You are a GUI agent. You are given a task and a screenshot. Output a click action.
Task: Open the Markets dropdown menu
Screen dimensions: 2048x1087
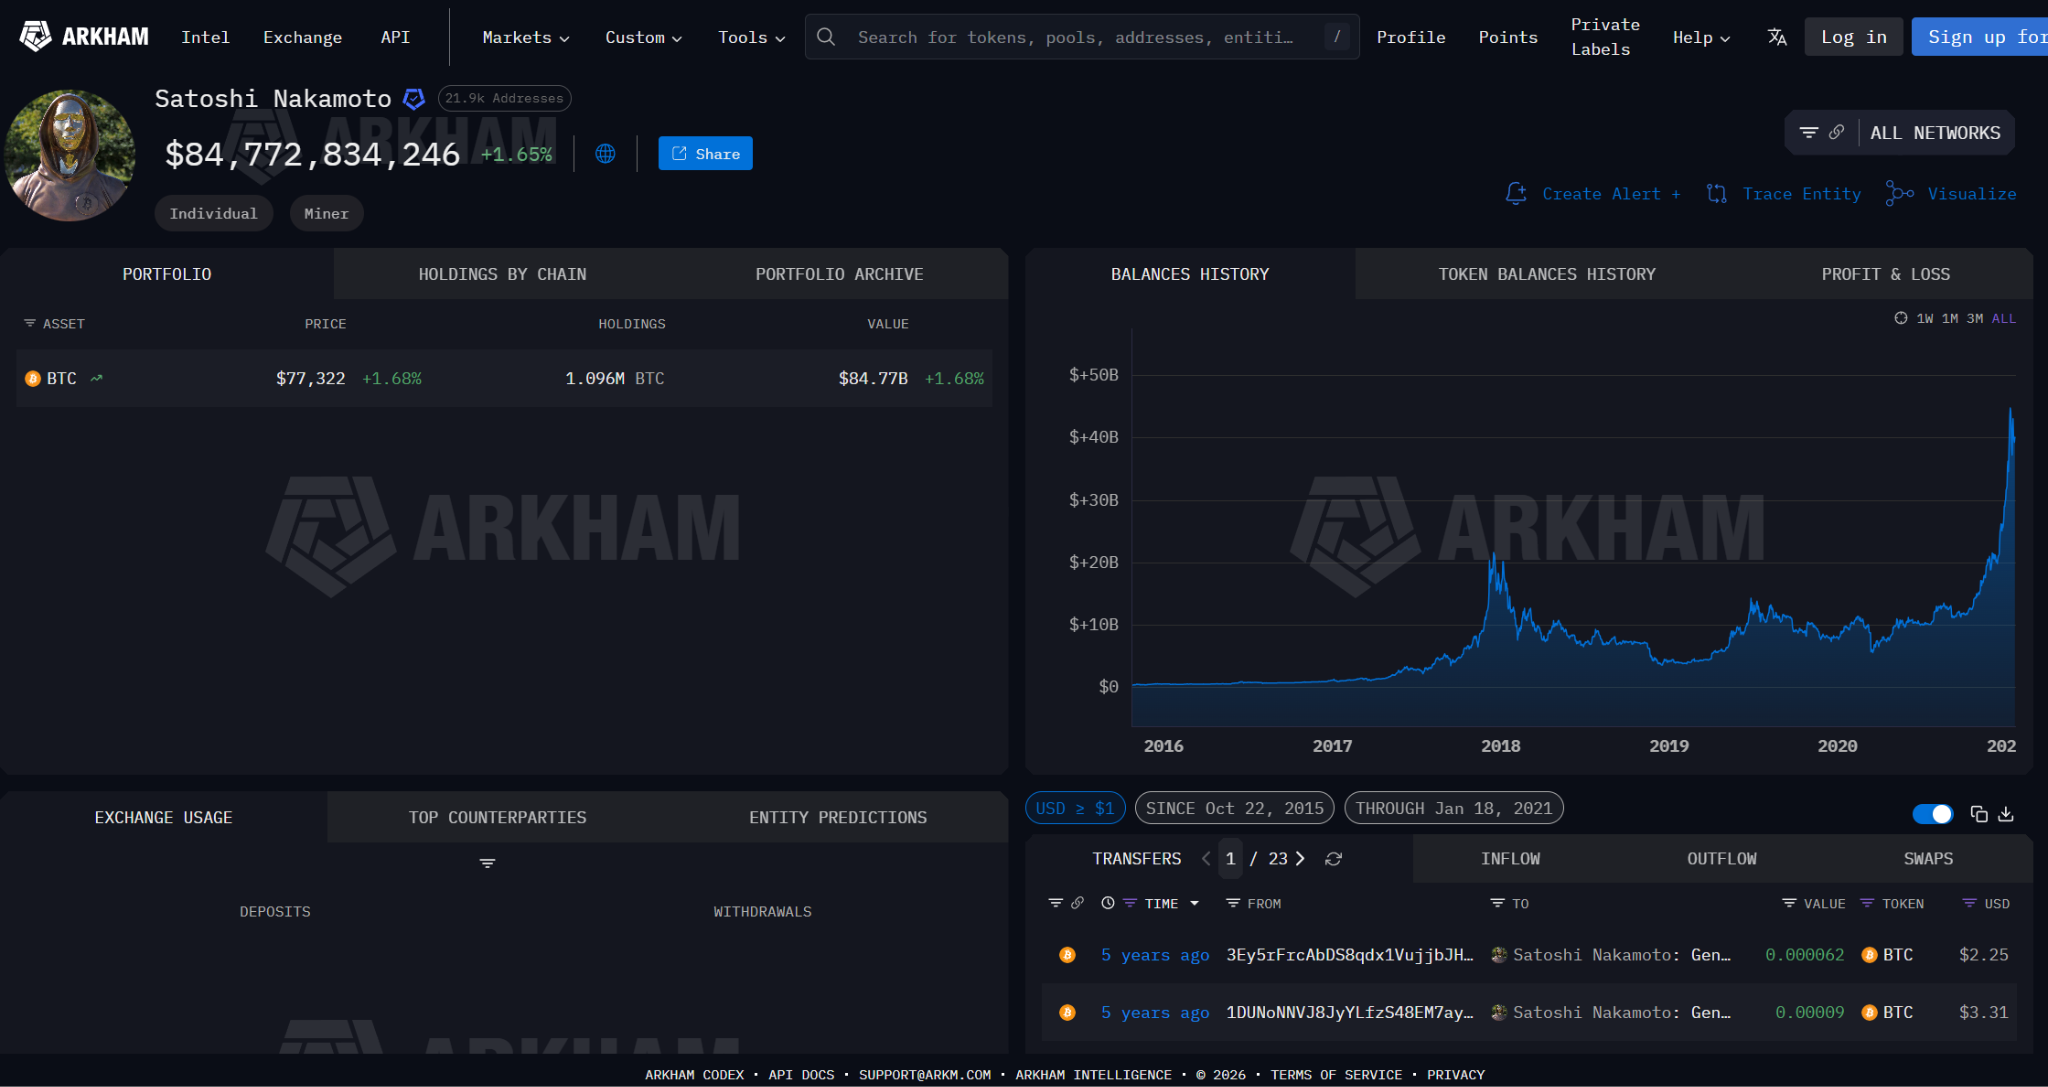coord(526,37)
